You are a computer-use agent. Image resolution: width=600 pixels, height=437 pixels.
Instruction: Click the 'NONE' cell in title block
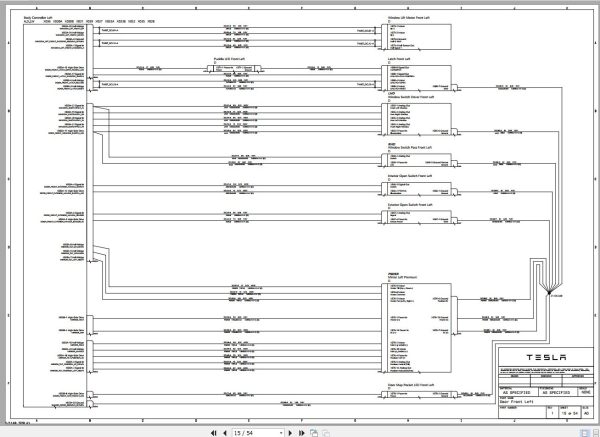click(x=585, y=392)
